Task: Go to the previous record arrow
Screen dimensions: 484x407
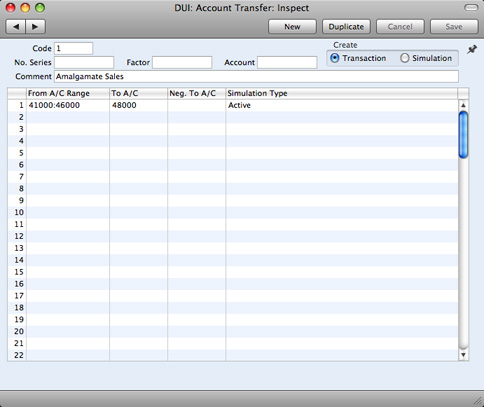Action: 16,27
